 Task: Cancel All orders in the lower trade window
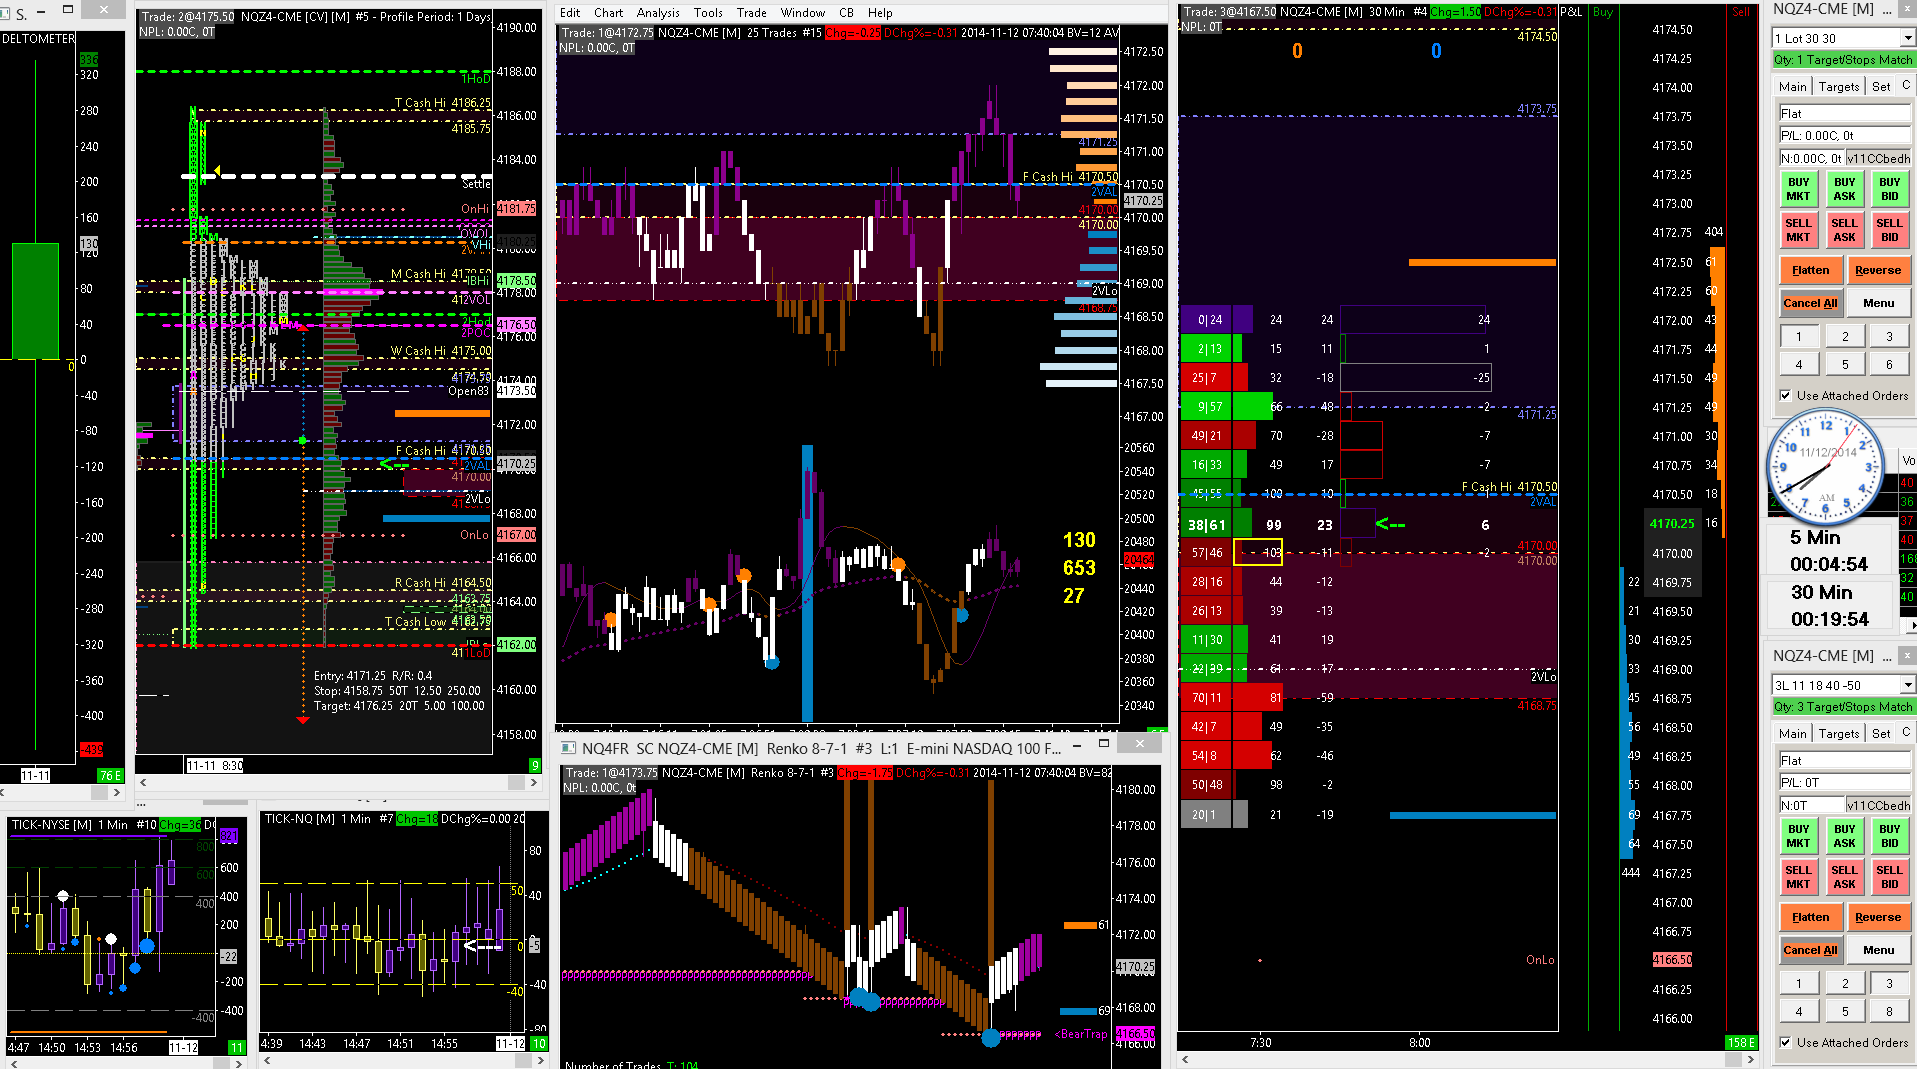pos(1810,950)
